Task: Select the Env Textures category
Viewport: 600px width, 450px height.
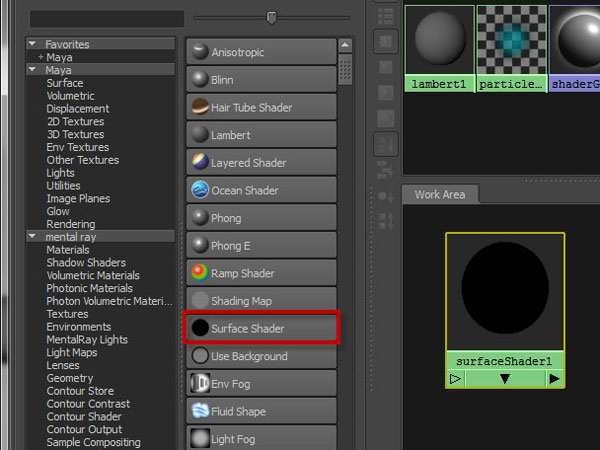Action: pos(78,147)
